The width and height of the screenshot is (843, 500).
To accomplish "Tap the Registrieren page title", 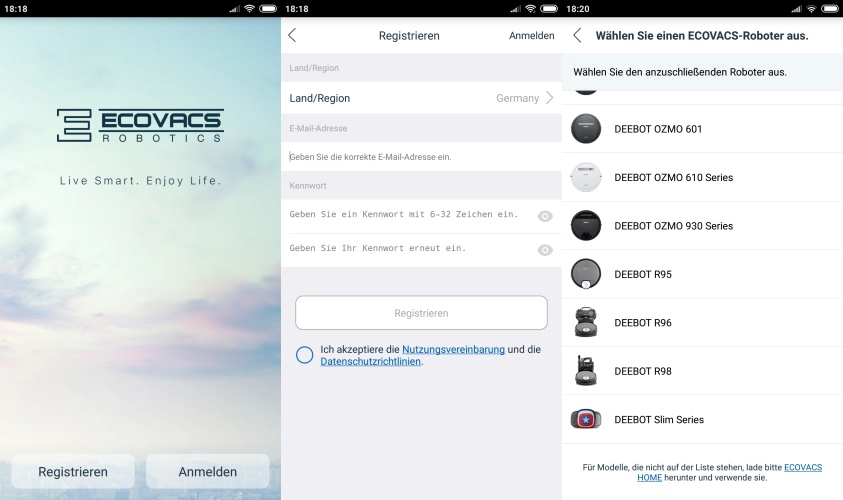I will 409,35.
